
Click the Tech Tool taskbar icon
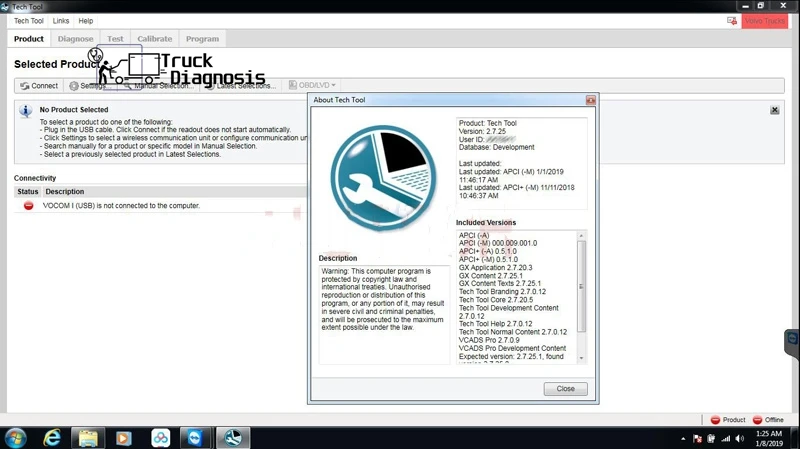(x=233, y=438)
